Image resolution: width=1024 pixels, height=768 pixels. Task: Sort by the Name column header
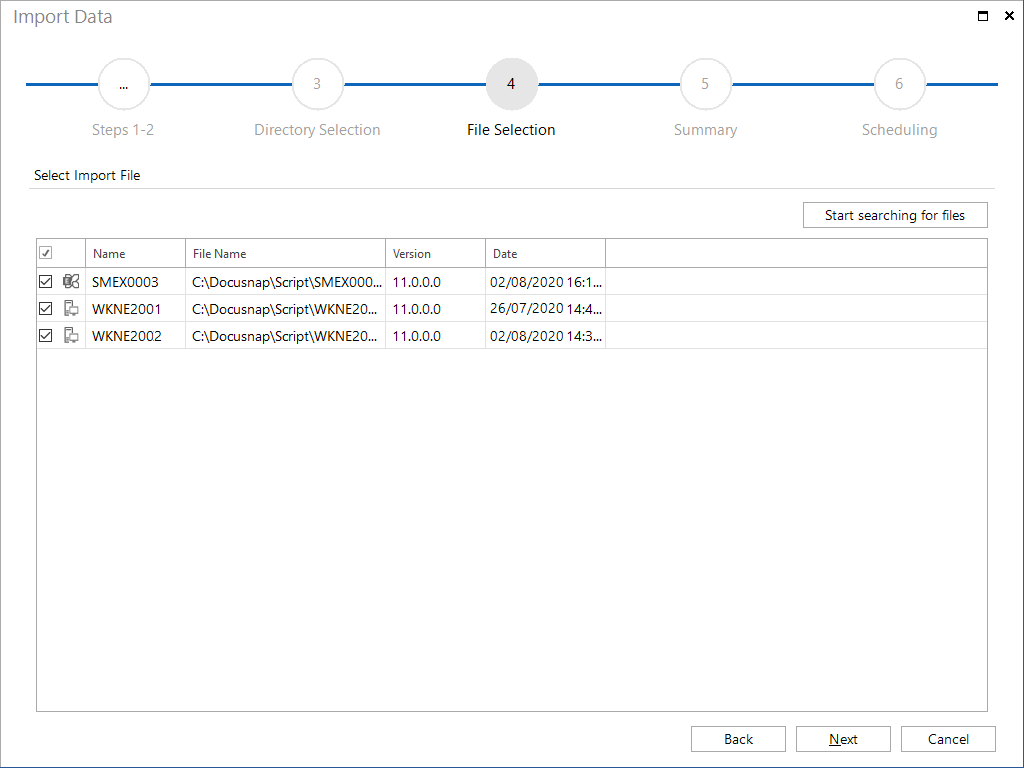click(135, 253)
